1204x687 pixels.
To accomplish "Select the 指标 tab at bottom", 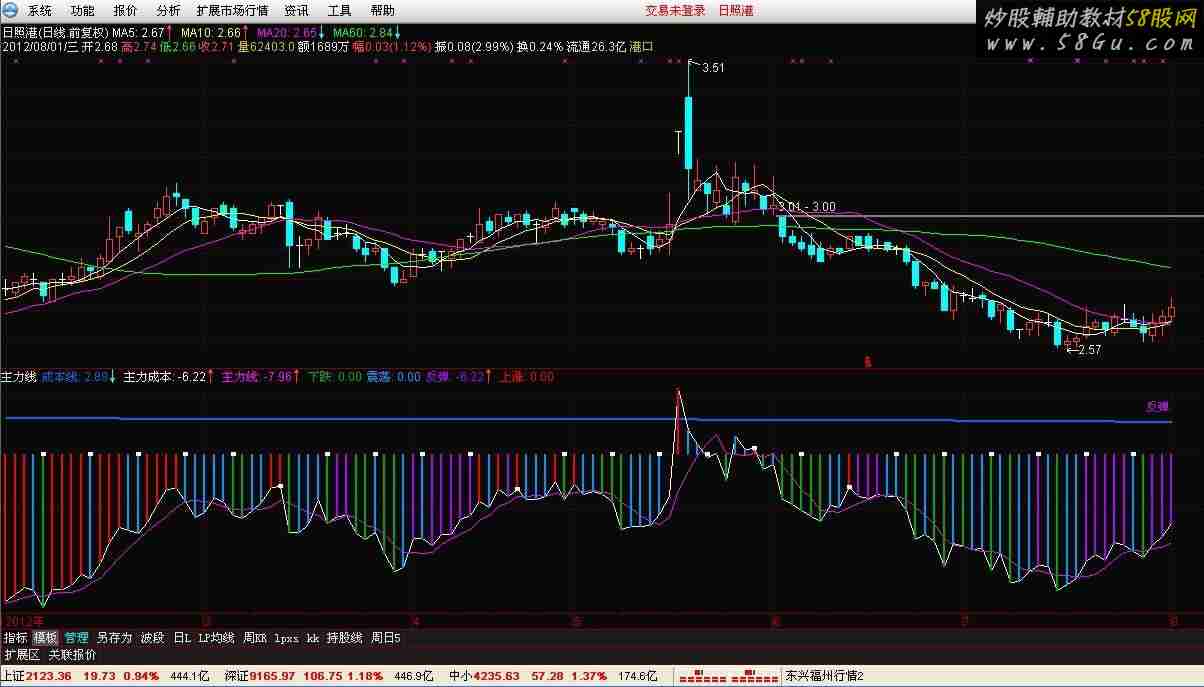I will [15, 637].
